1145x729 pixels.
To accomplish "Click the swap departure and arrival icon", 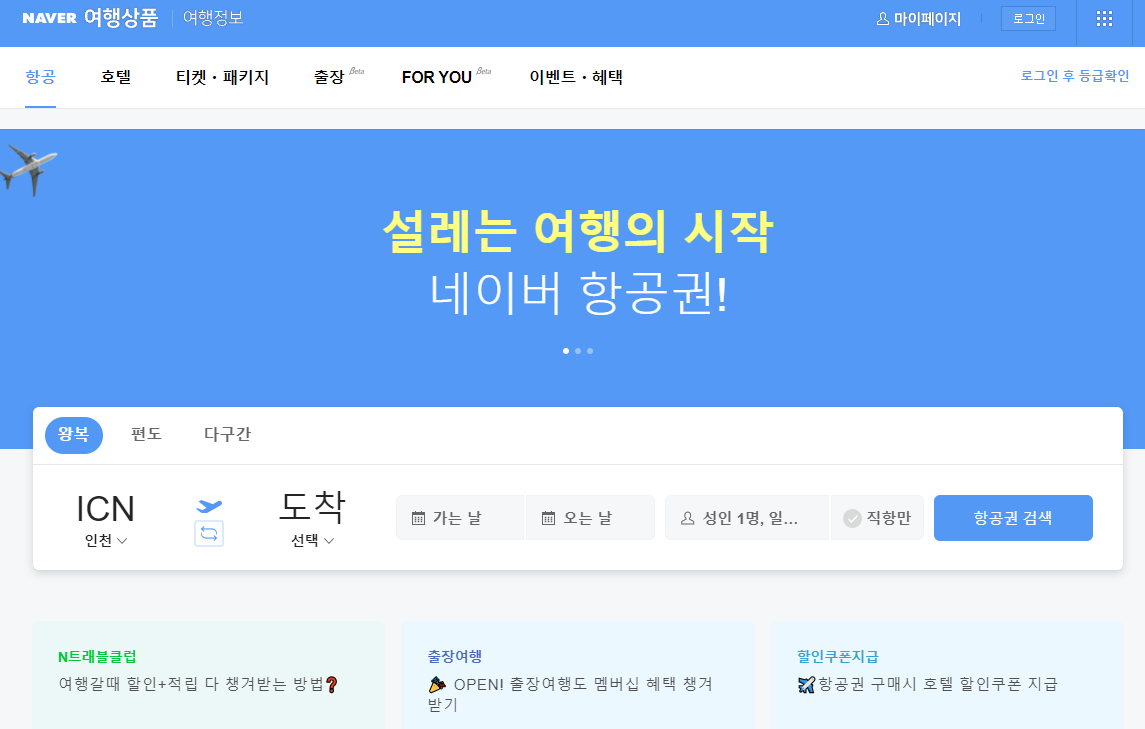I will (209, 533).
